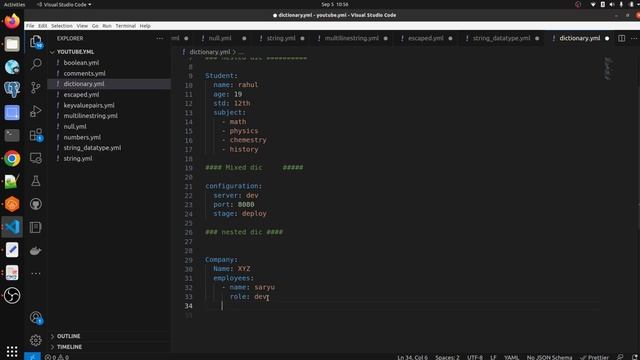The width and height of the screenshot is (640, 360).
Task: Click the clock in the top bar
Action: (x=335, y=4)
